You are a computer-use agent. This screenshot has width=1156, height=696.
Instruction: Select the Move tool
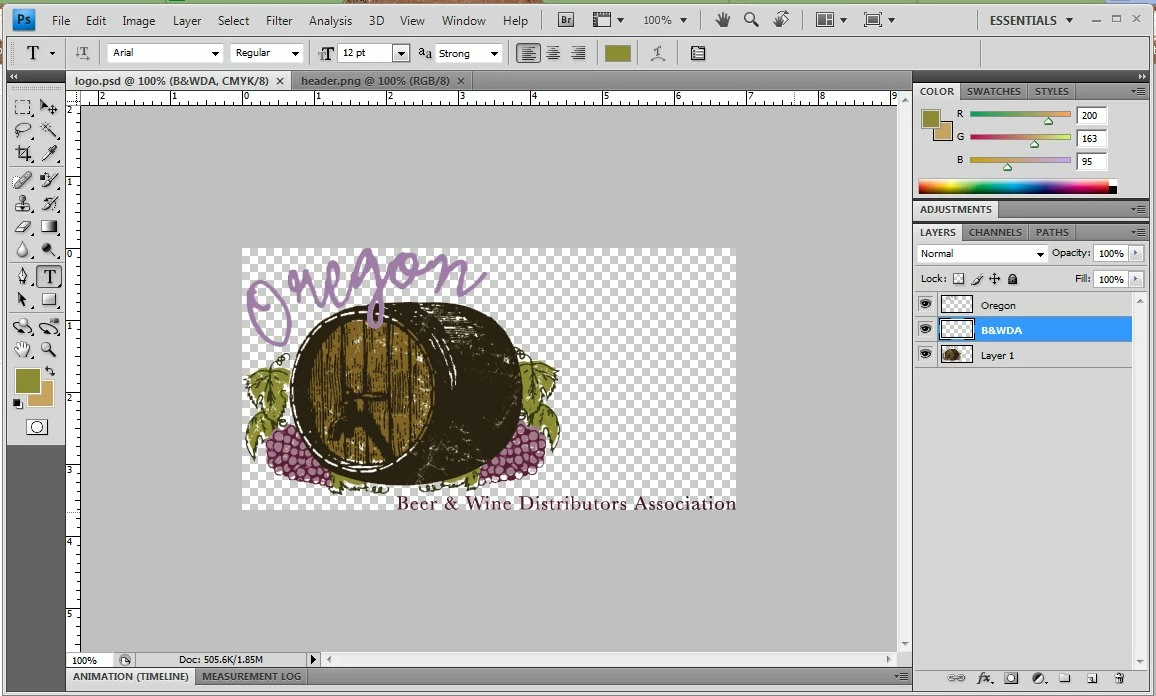49,108
